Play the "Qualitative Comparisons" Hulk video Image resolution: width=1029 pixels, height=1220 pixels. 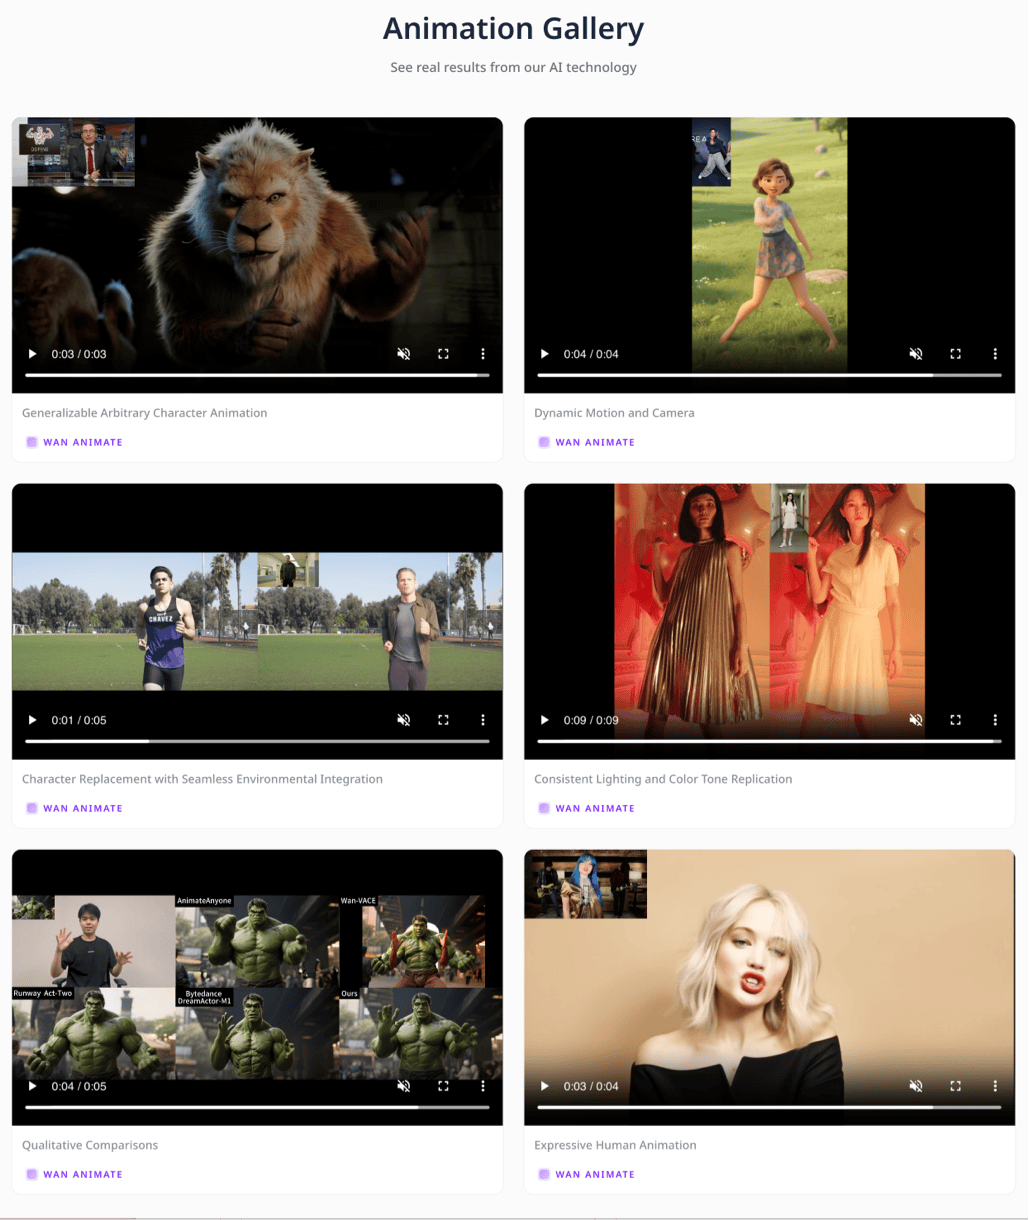point(31,1086)
